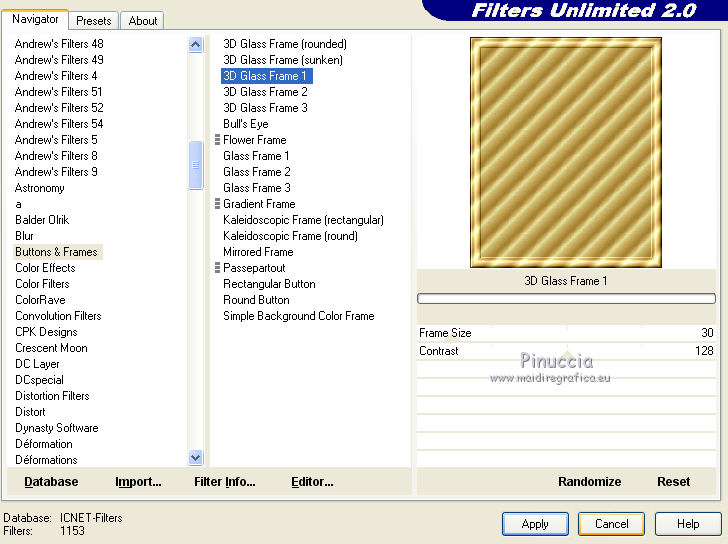Select Andrew's Filters 4 category

(56, 76)
